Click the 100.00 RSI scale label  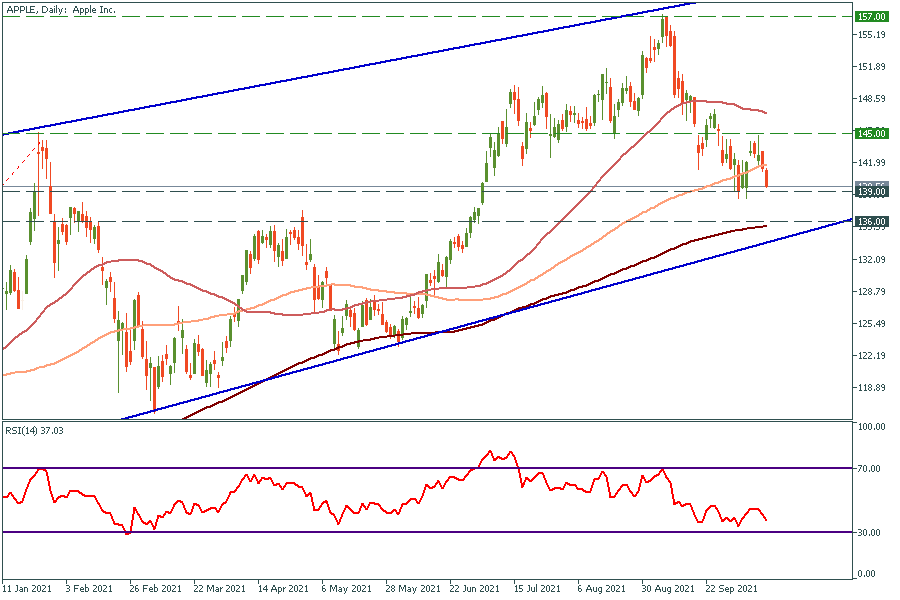click(x=873, y=427)
